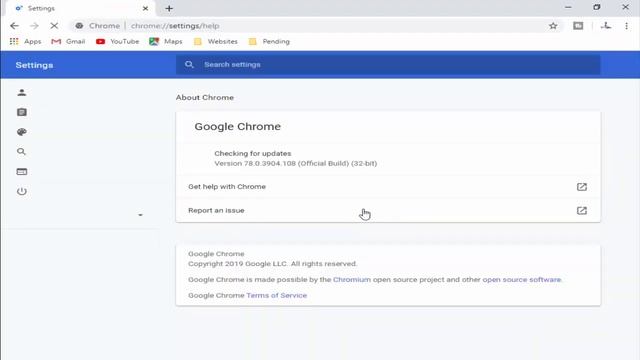Open the Websites bookmark folder
The image size is (640, 360).
point(216,42)
